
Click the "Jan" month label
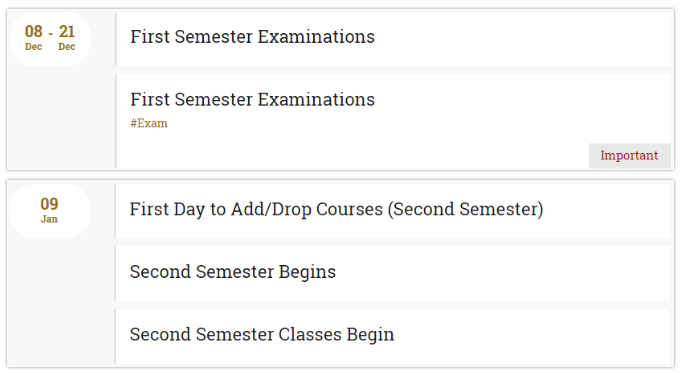49,219
